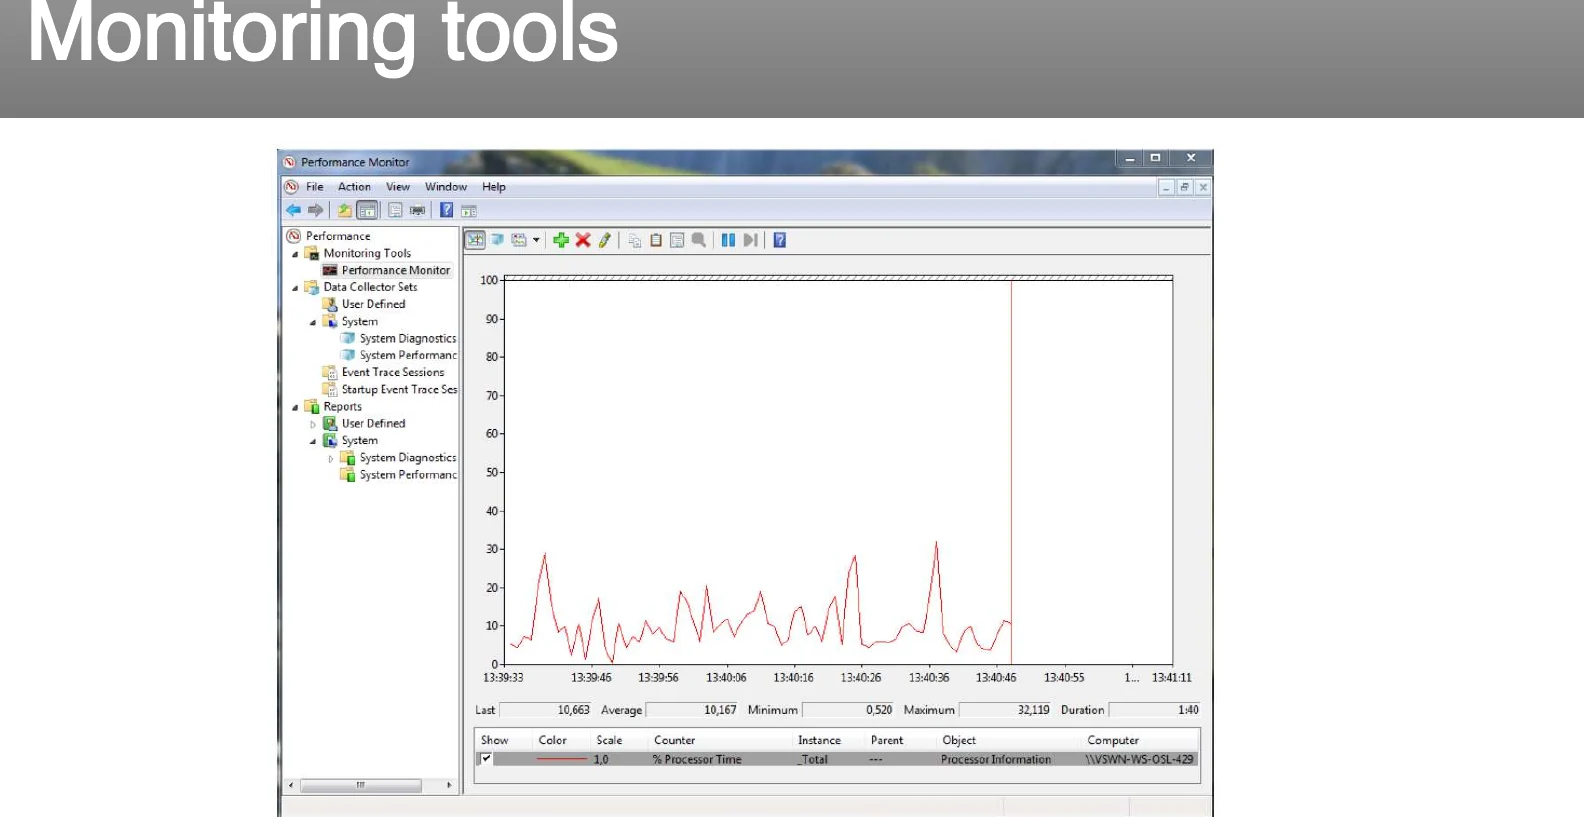Select Startup Event Trace Sessions
Viewport: 1584px width, 817px height.
tap(399, 389)
